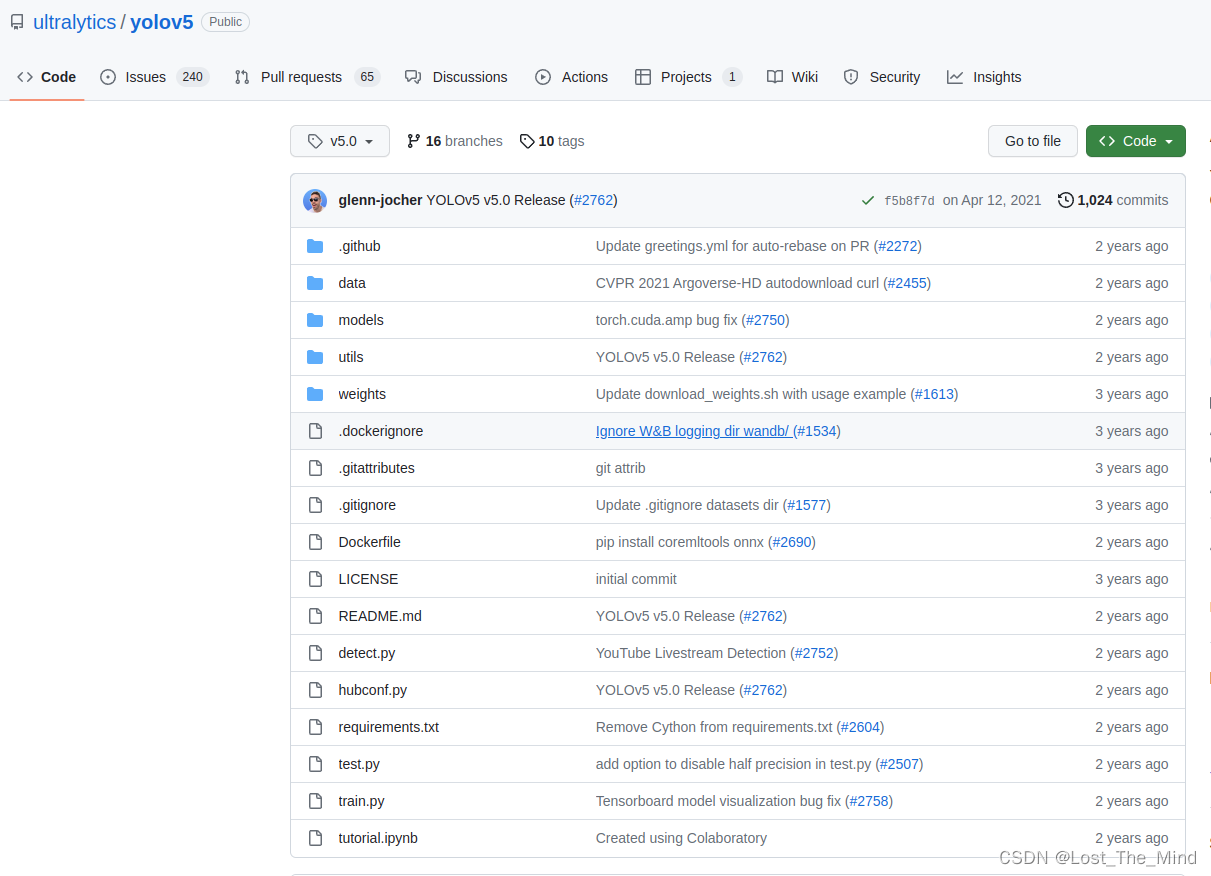Viewport: 1211px width, 876px height.
Task: Click the 'Created using Colaboratory' commit message
Action: (x=681, y=838)
